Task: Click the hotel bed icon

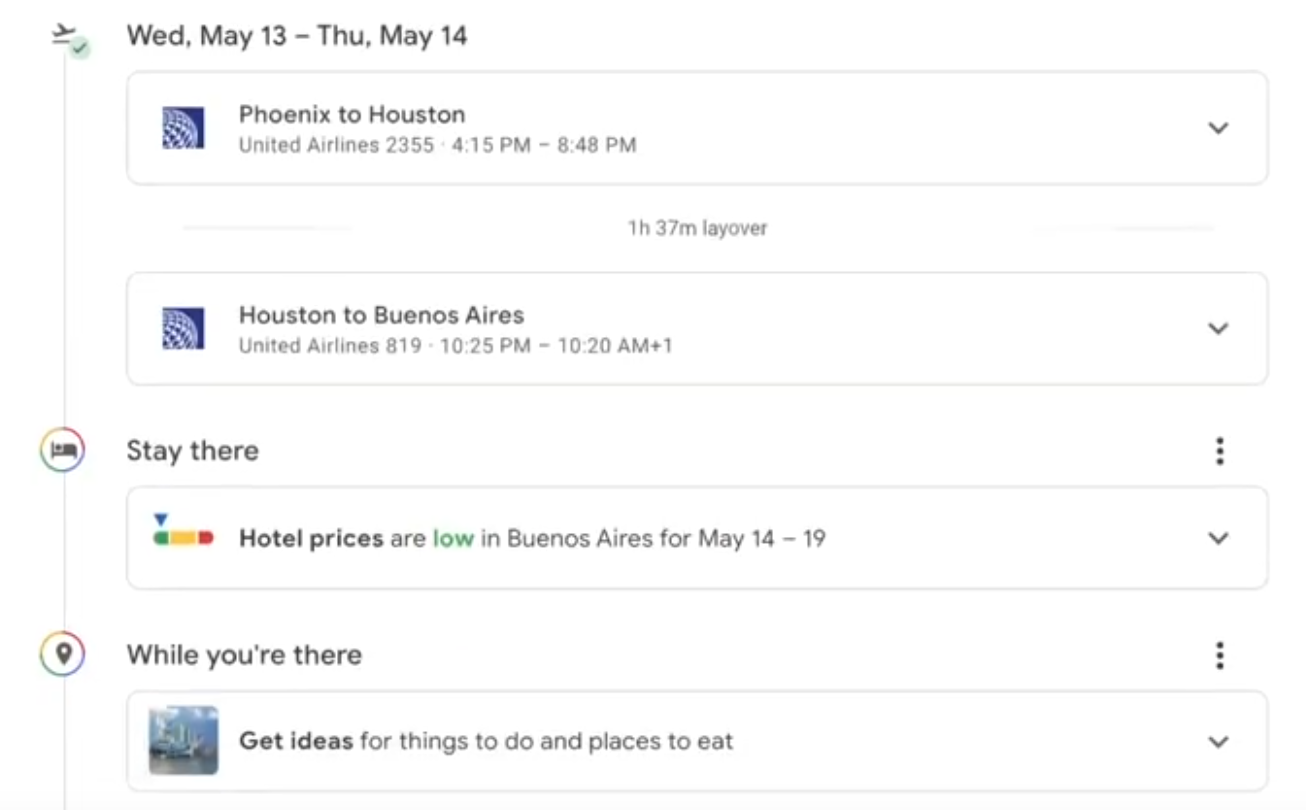Action: point(63,451)
